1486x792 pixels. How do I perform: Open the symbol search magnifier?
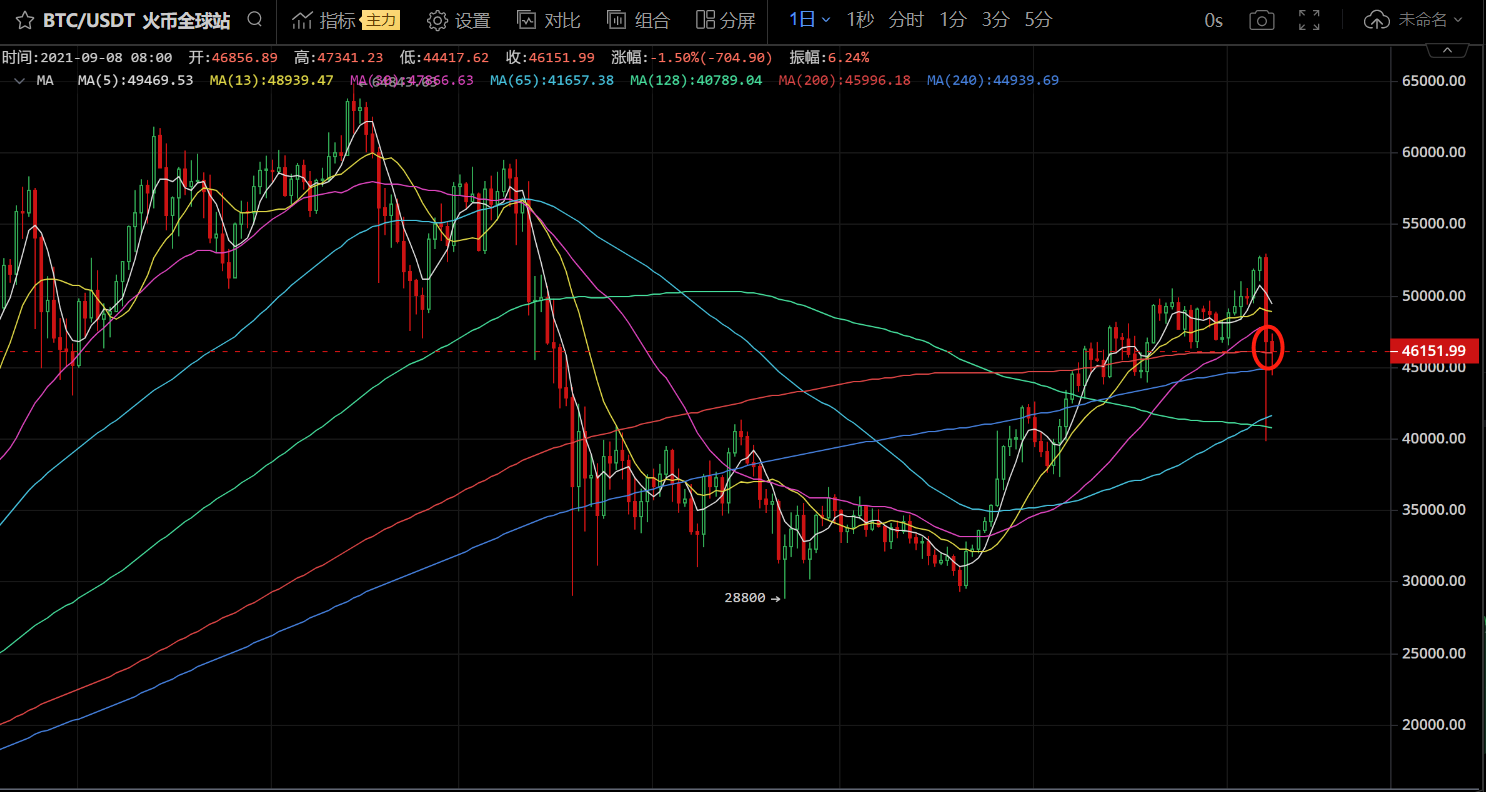(x=255, y=19)
